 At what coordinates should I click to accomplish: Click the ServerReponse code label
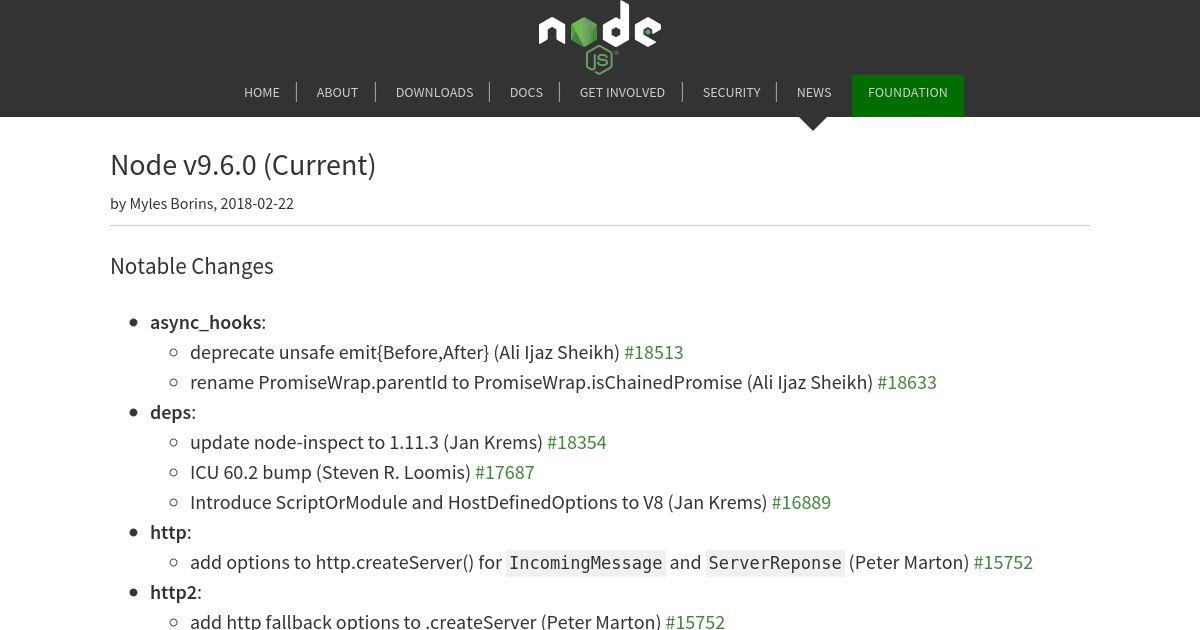click(x=775, y=563)
